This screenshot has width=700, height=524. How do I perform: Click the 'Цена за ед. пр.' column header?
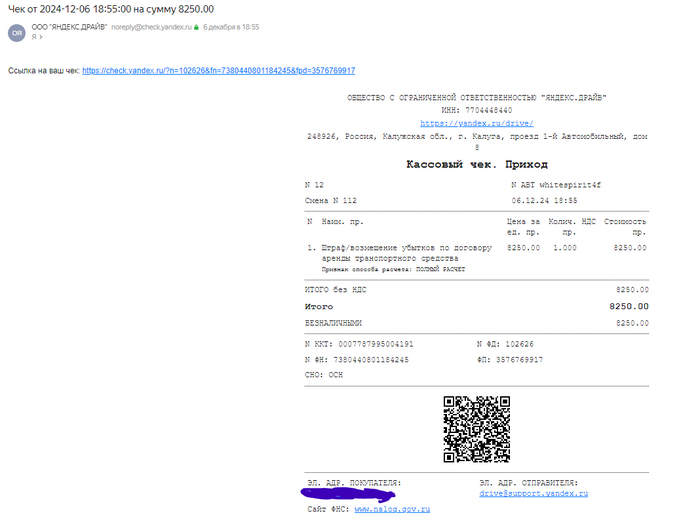click(523, 227)
